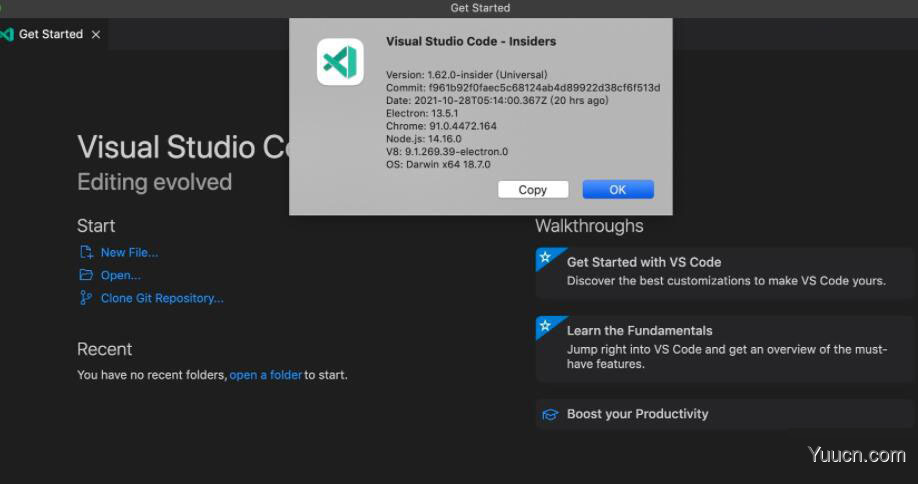Select the Get Started tab
918x484 pixels.
coord(53,35)
